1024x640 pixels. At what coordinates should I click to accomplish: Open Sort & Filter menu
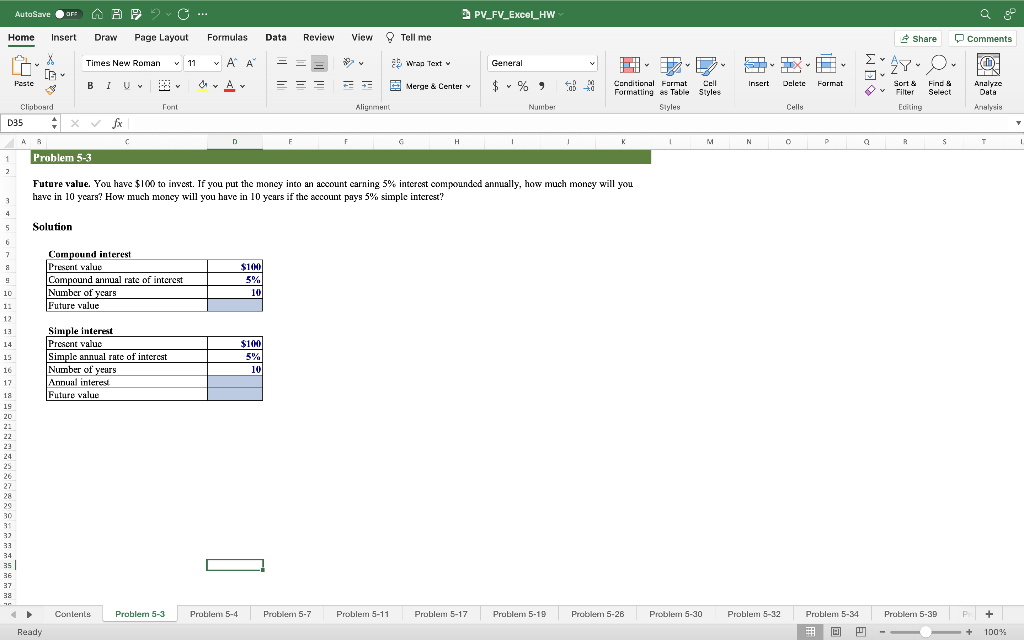[x=904, y=76]
